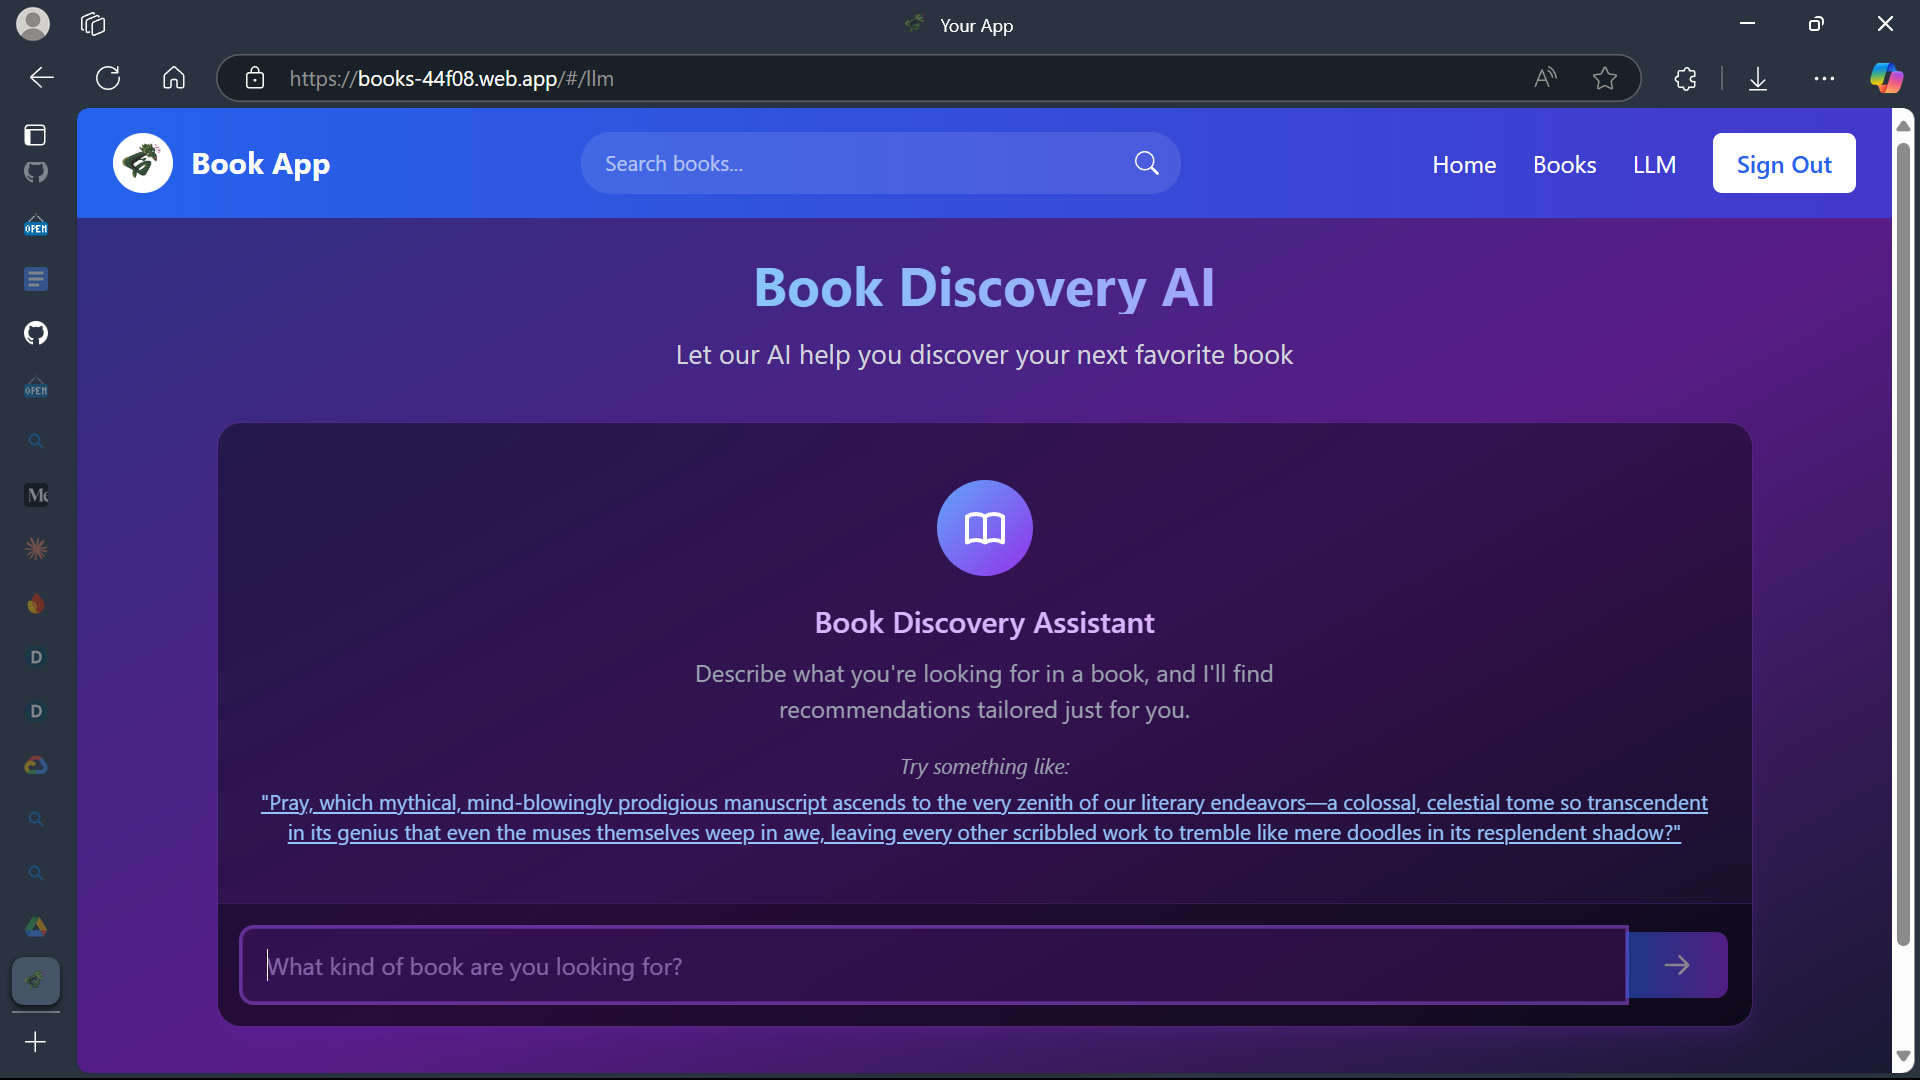The width and height of the screenshot is (1920, 1080).
Task: Open new tab with plus button
Action: tap(35, 1042)
